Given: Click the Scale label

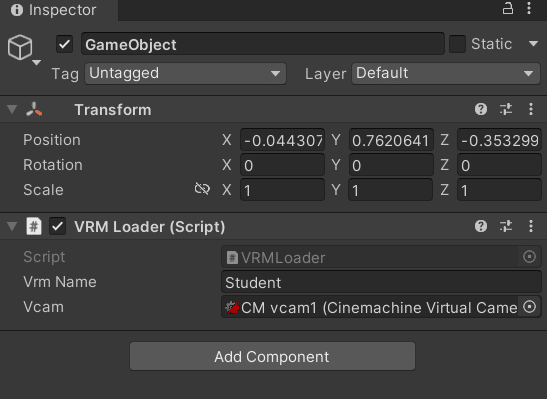Looking at the screenshot, I should [43, 190].
